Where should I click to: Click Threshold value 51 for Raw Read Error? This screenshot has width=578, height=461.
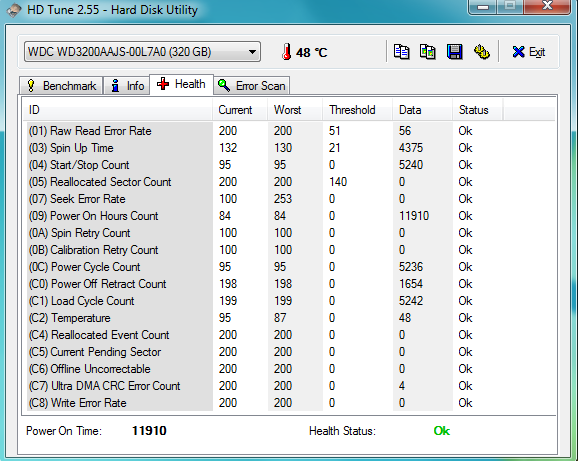335,131
